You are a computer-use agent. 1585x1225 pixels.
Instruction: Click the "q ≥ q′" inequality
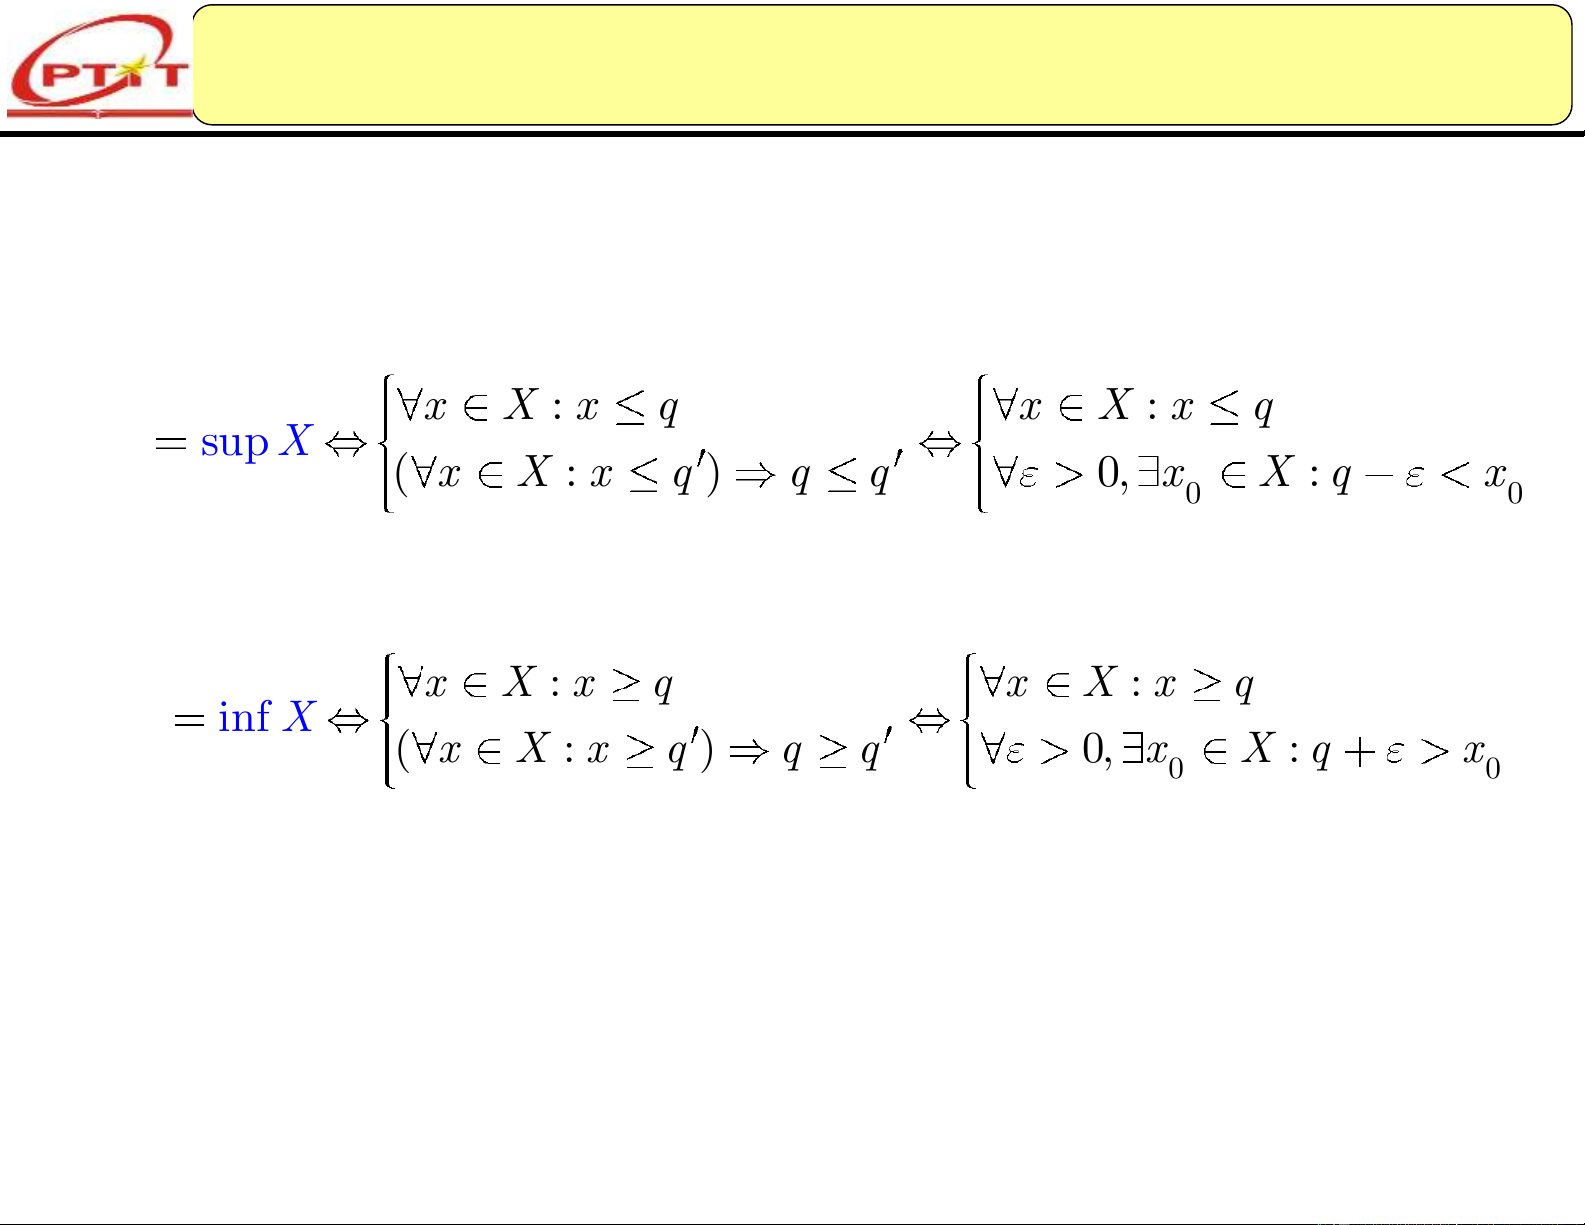pyautogui.click(x=838, y=751)
